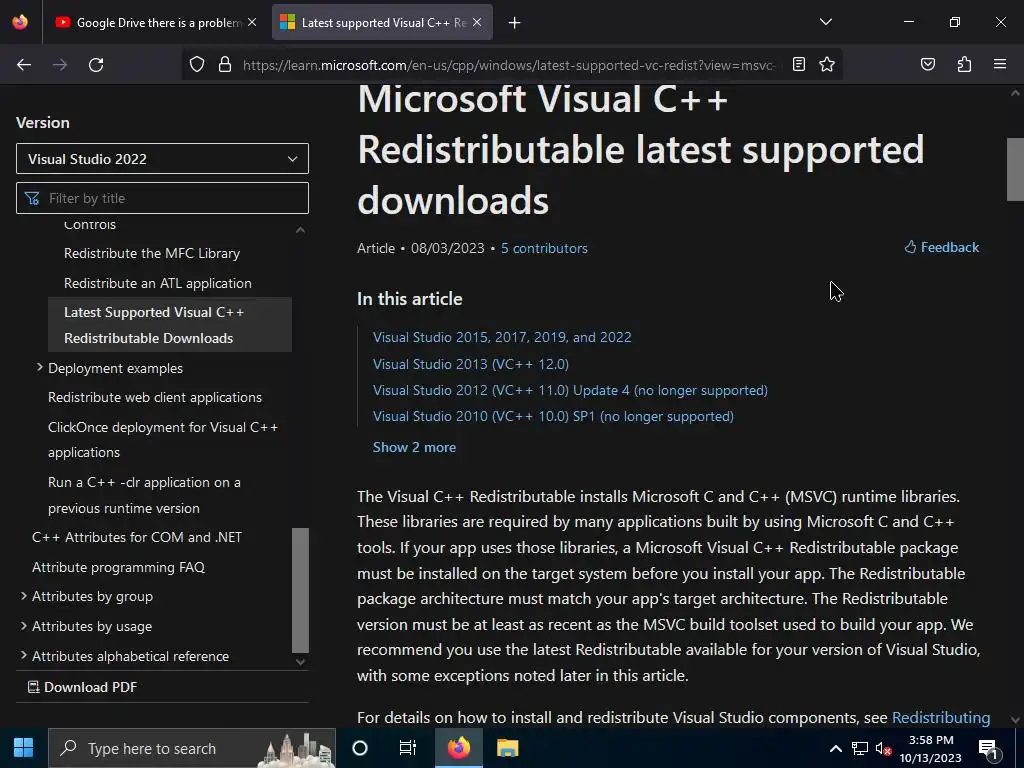Click the Download PDF button
Screen dimensions: 1024x768
coord(82,687)
